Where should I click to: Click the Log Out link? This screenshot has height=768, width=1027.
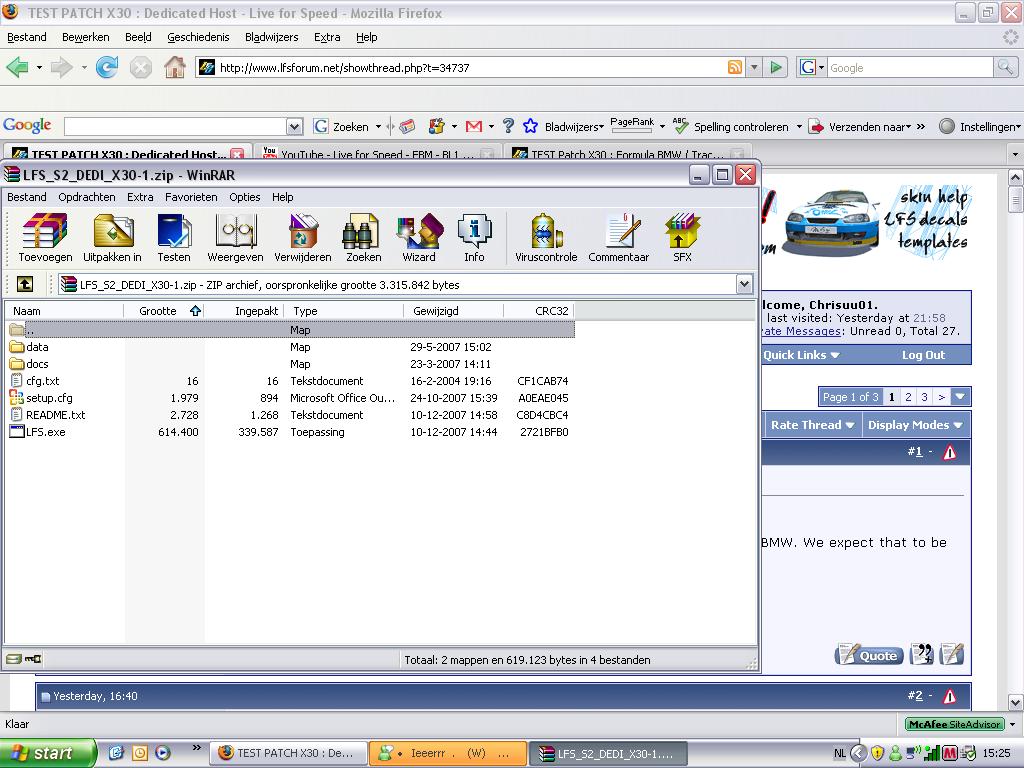pos(923,356)
